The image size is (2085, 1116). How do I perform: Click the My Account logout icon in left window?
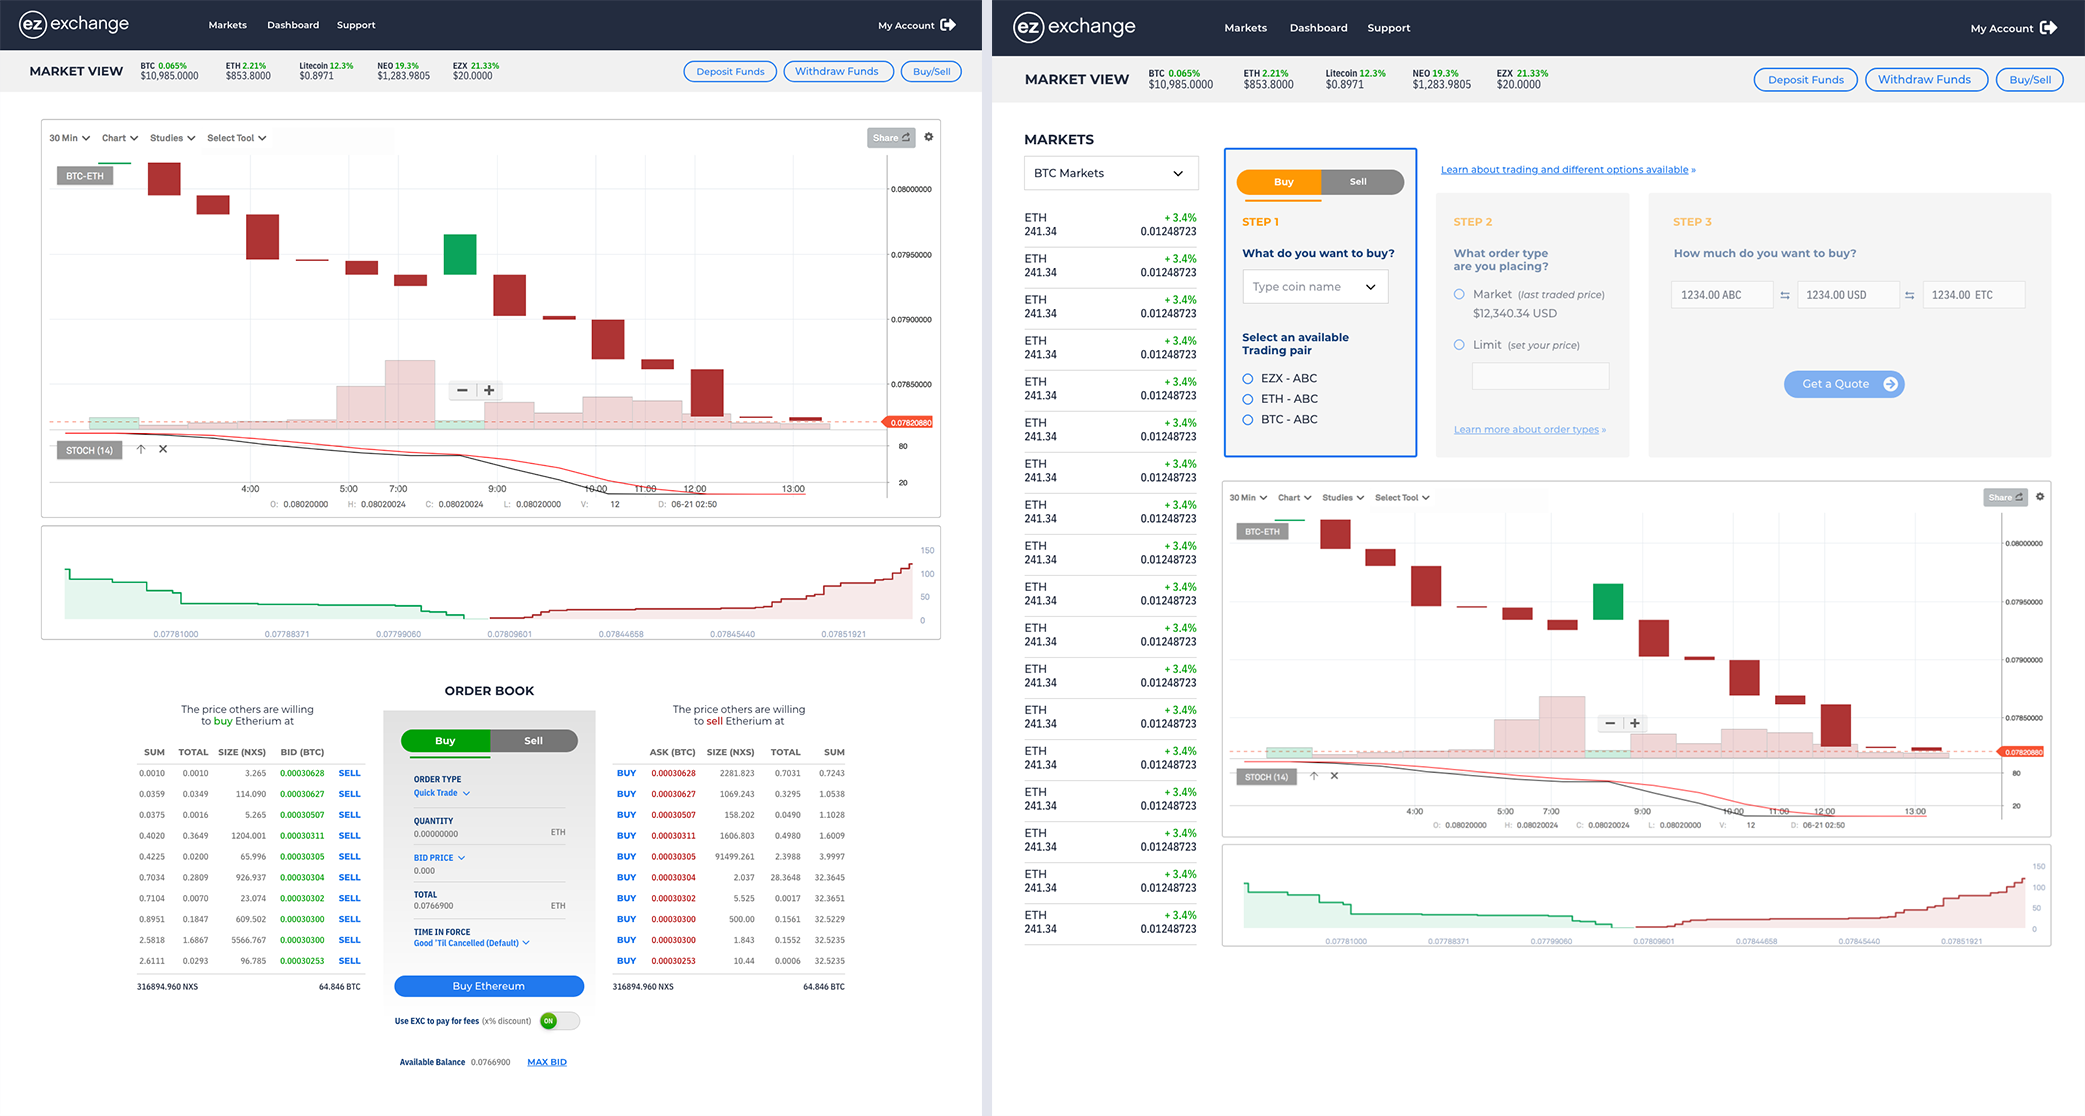click(948, 25)
